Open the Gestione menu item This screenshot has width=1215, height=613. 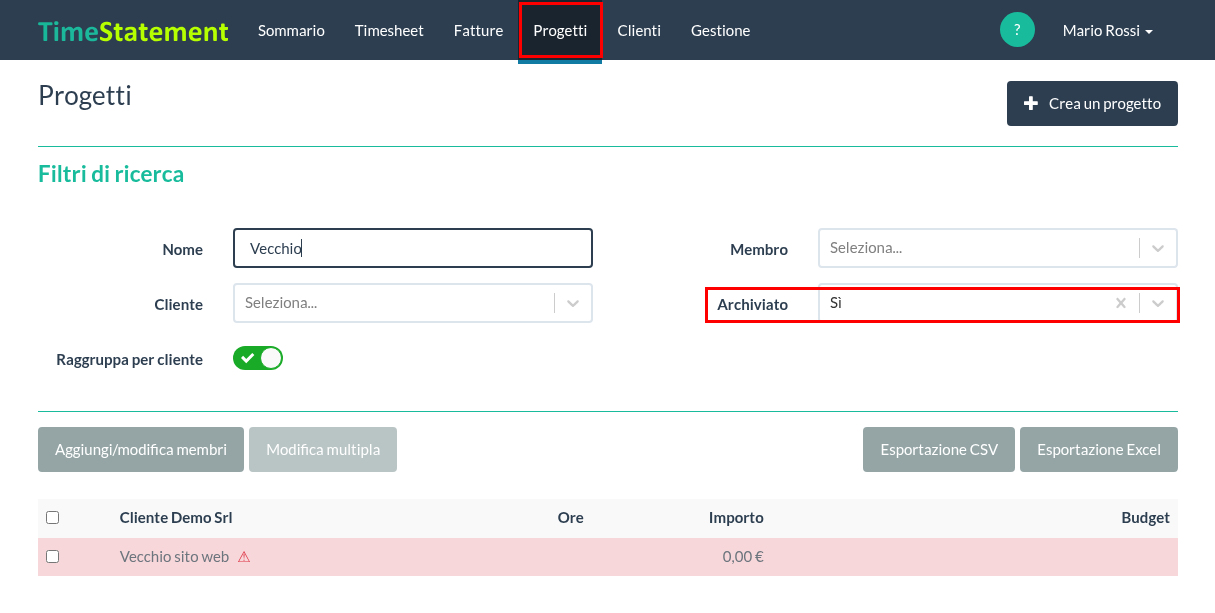[x=720, y=31]
